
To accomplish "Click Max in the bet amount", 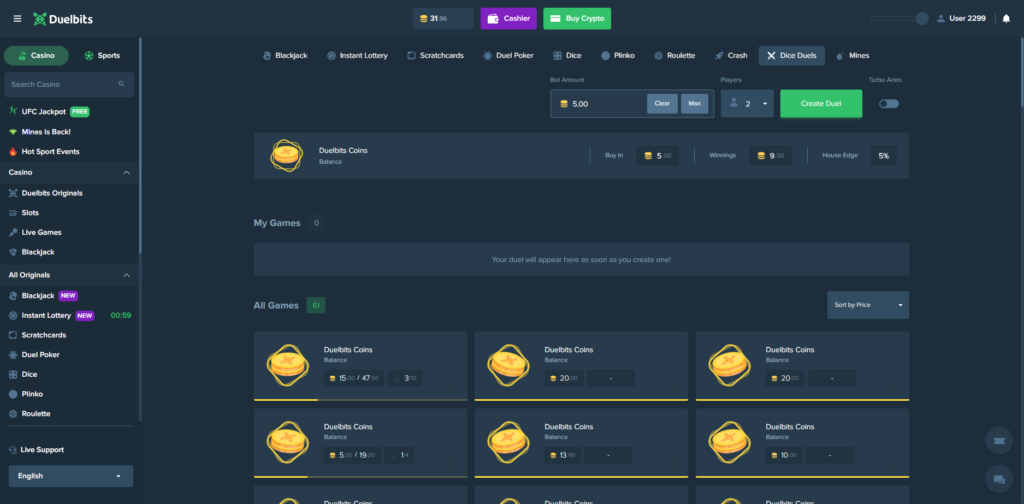I will pyautogui.click(x=694, y=104).
